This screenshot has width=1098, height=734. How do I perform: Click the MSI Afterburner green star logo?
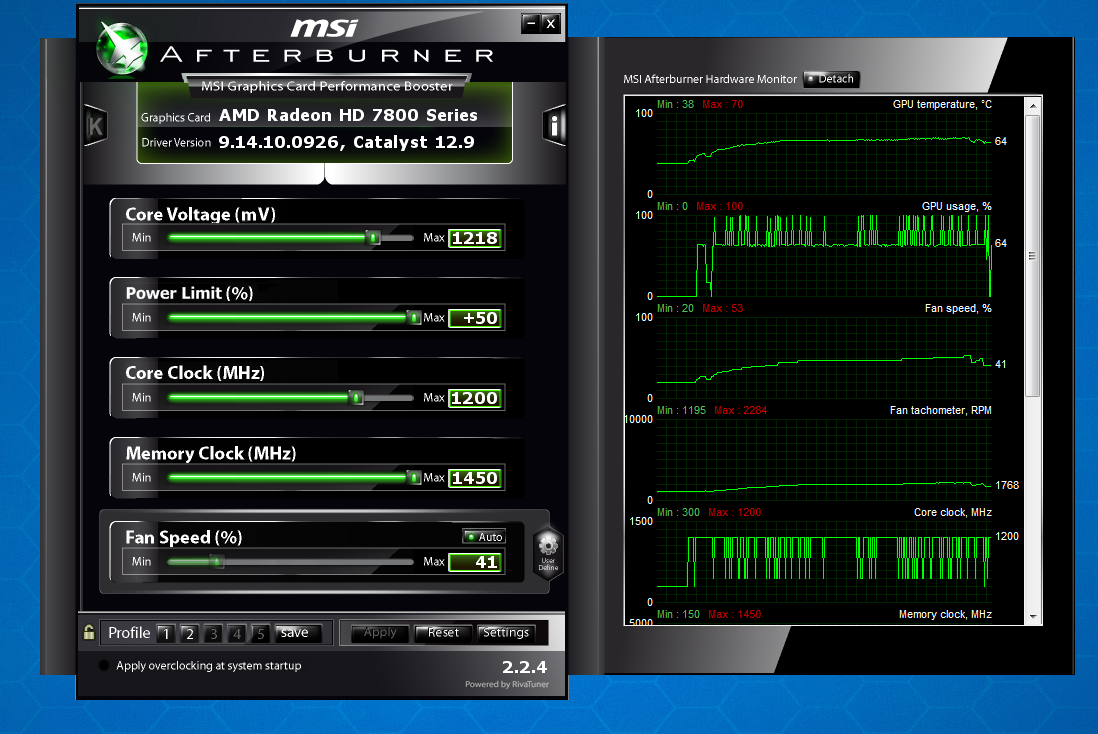point(123,48)
